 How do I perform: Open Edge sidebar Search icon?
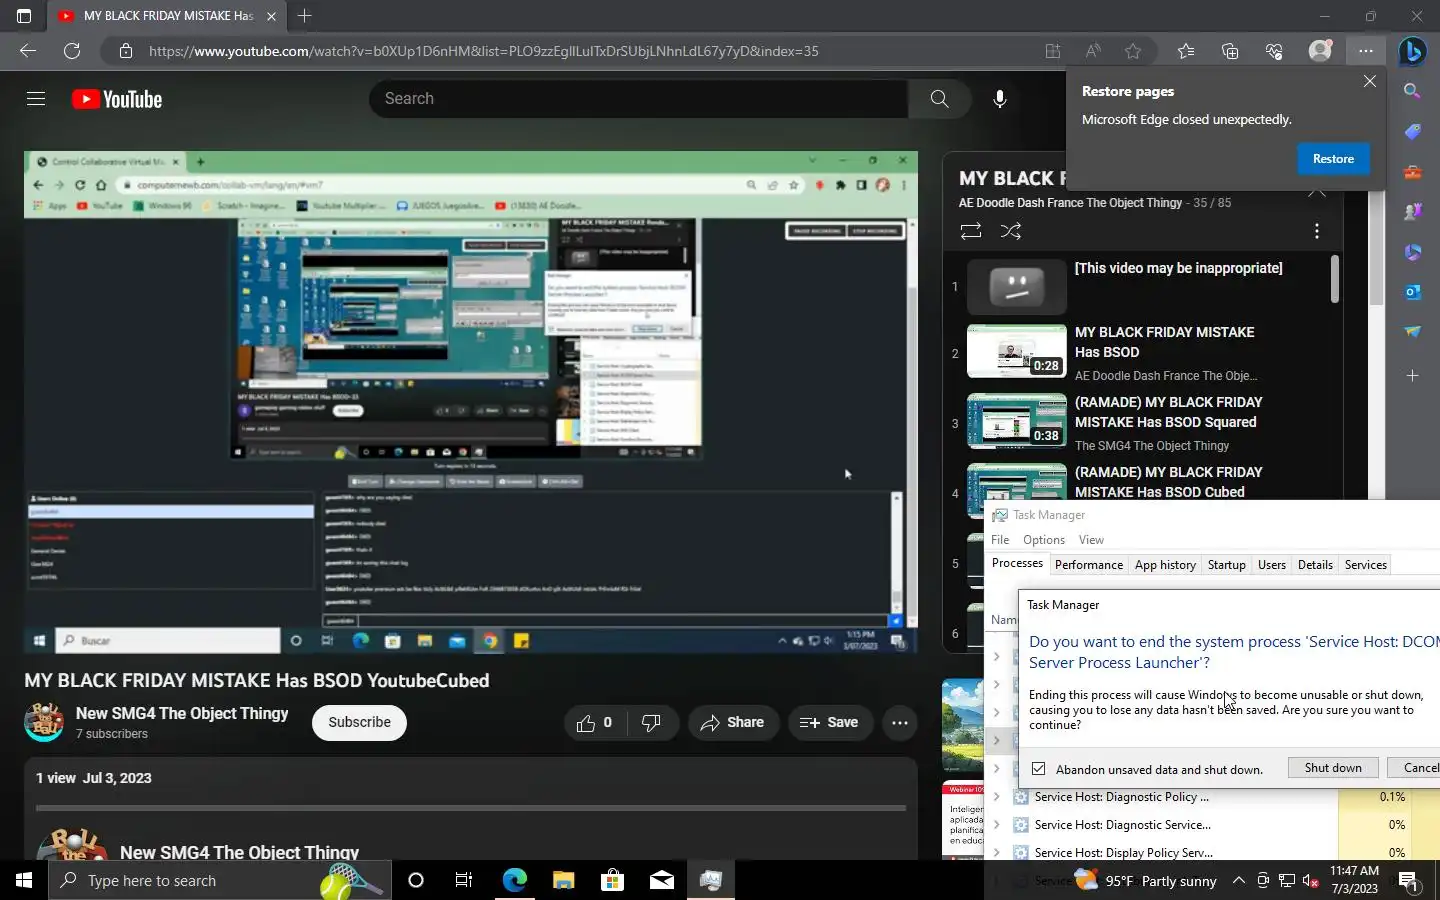point(1412,91)
